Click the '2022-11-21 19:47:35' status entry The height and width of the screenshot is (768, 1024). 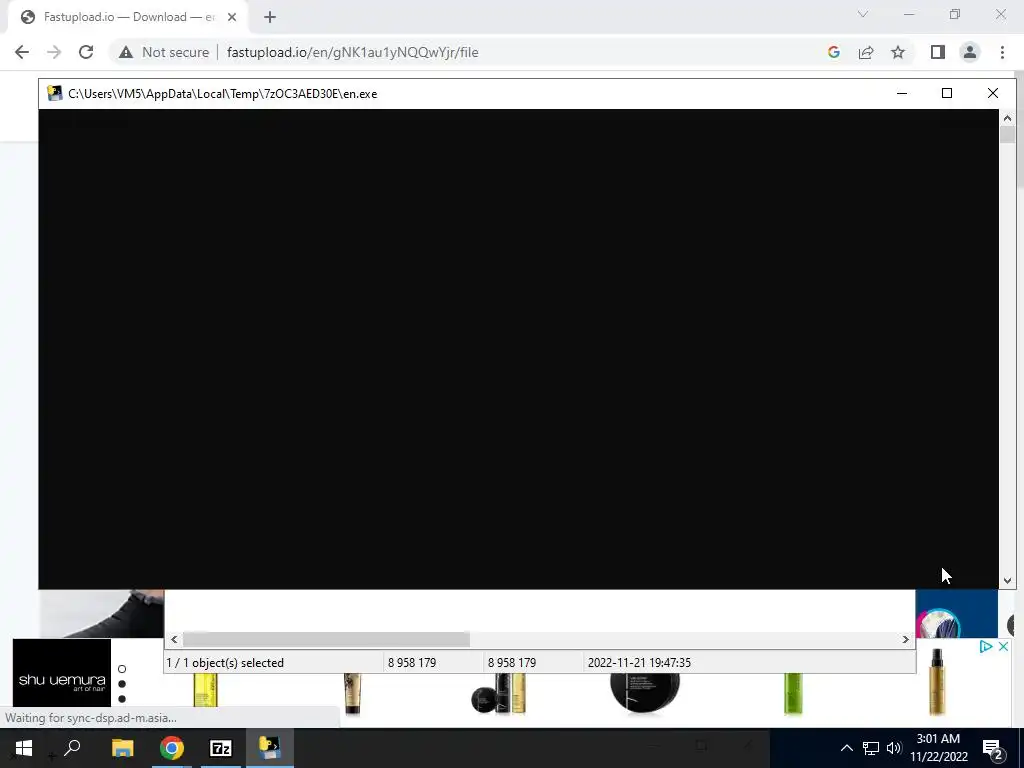pos(639,663)
